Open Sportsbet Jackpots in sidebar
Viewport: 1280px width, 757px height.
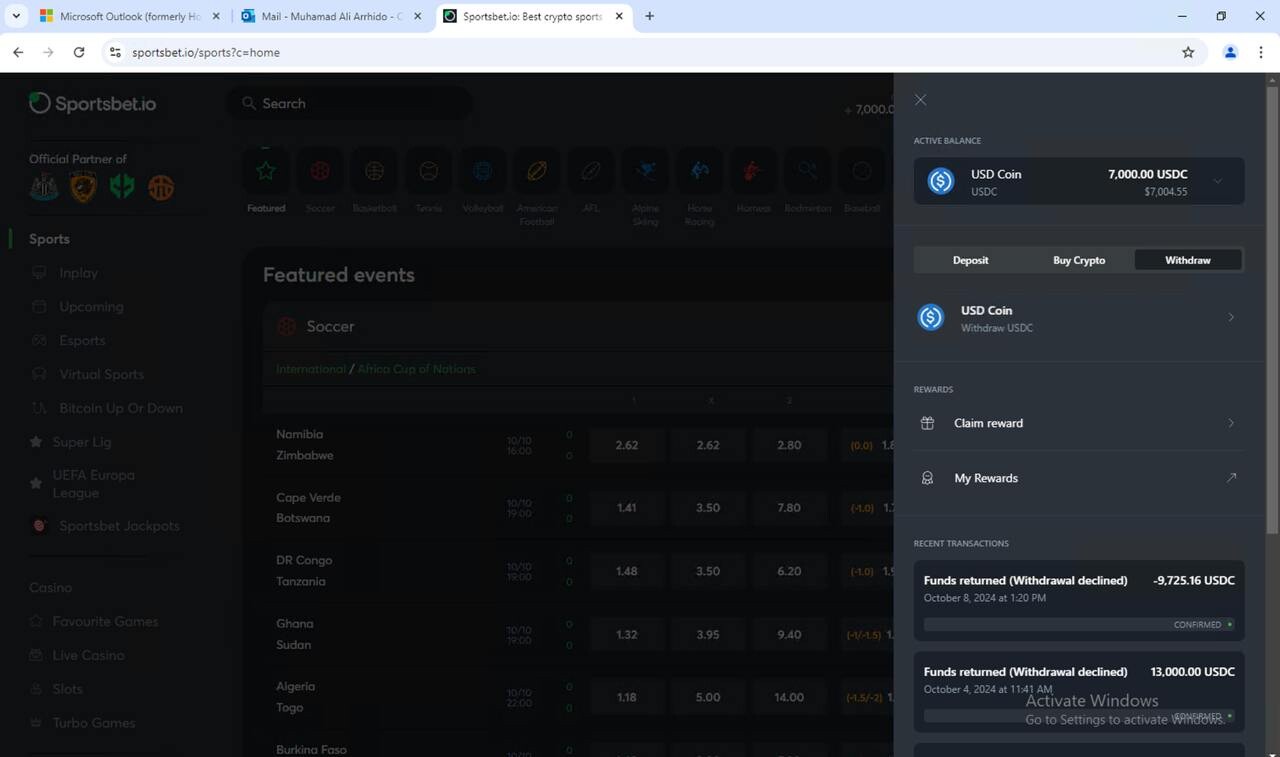point(118,526)
